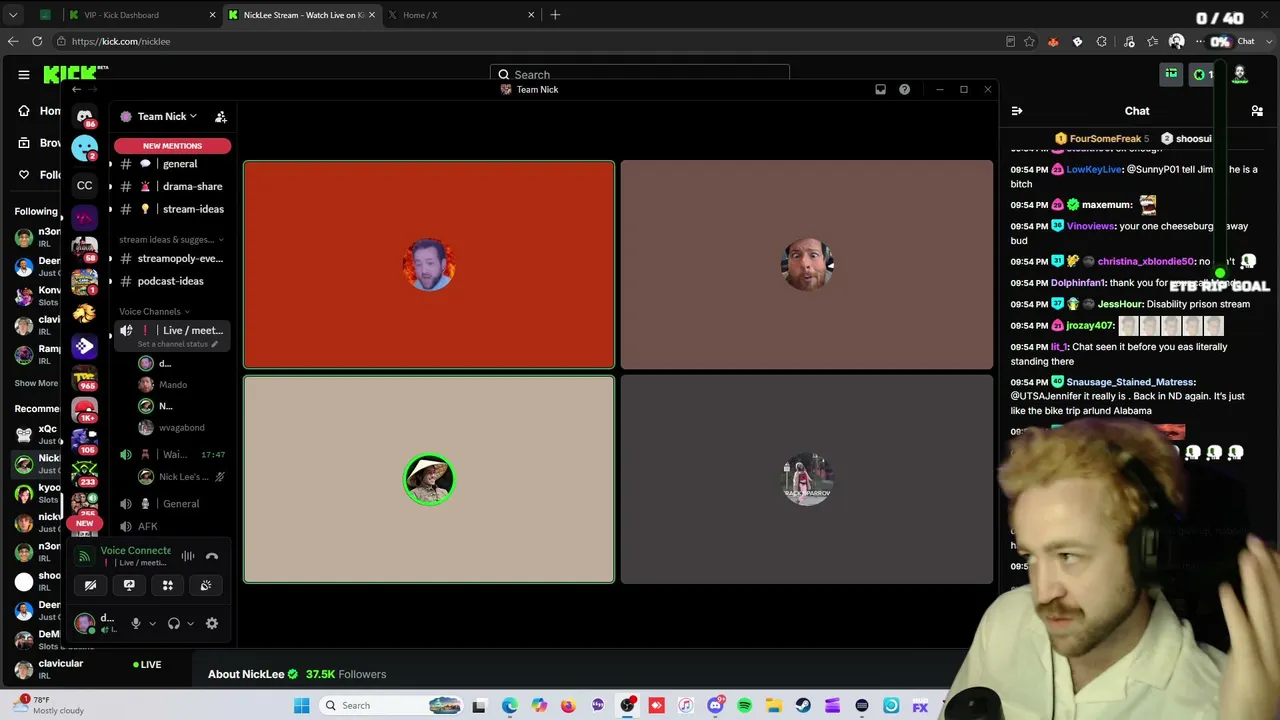The height and width of the screenshot is (720, 1280).
Task: Collapse stream ideas & suggestions category
Action: coord(171,240)
